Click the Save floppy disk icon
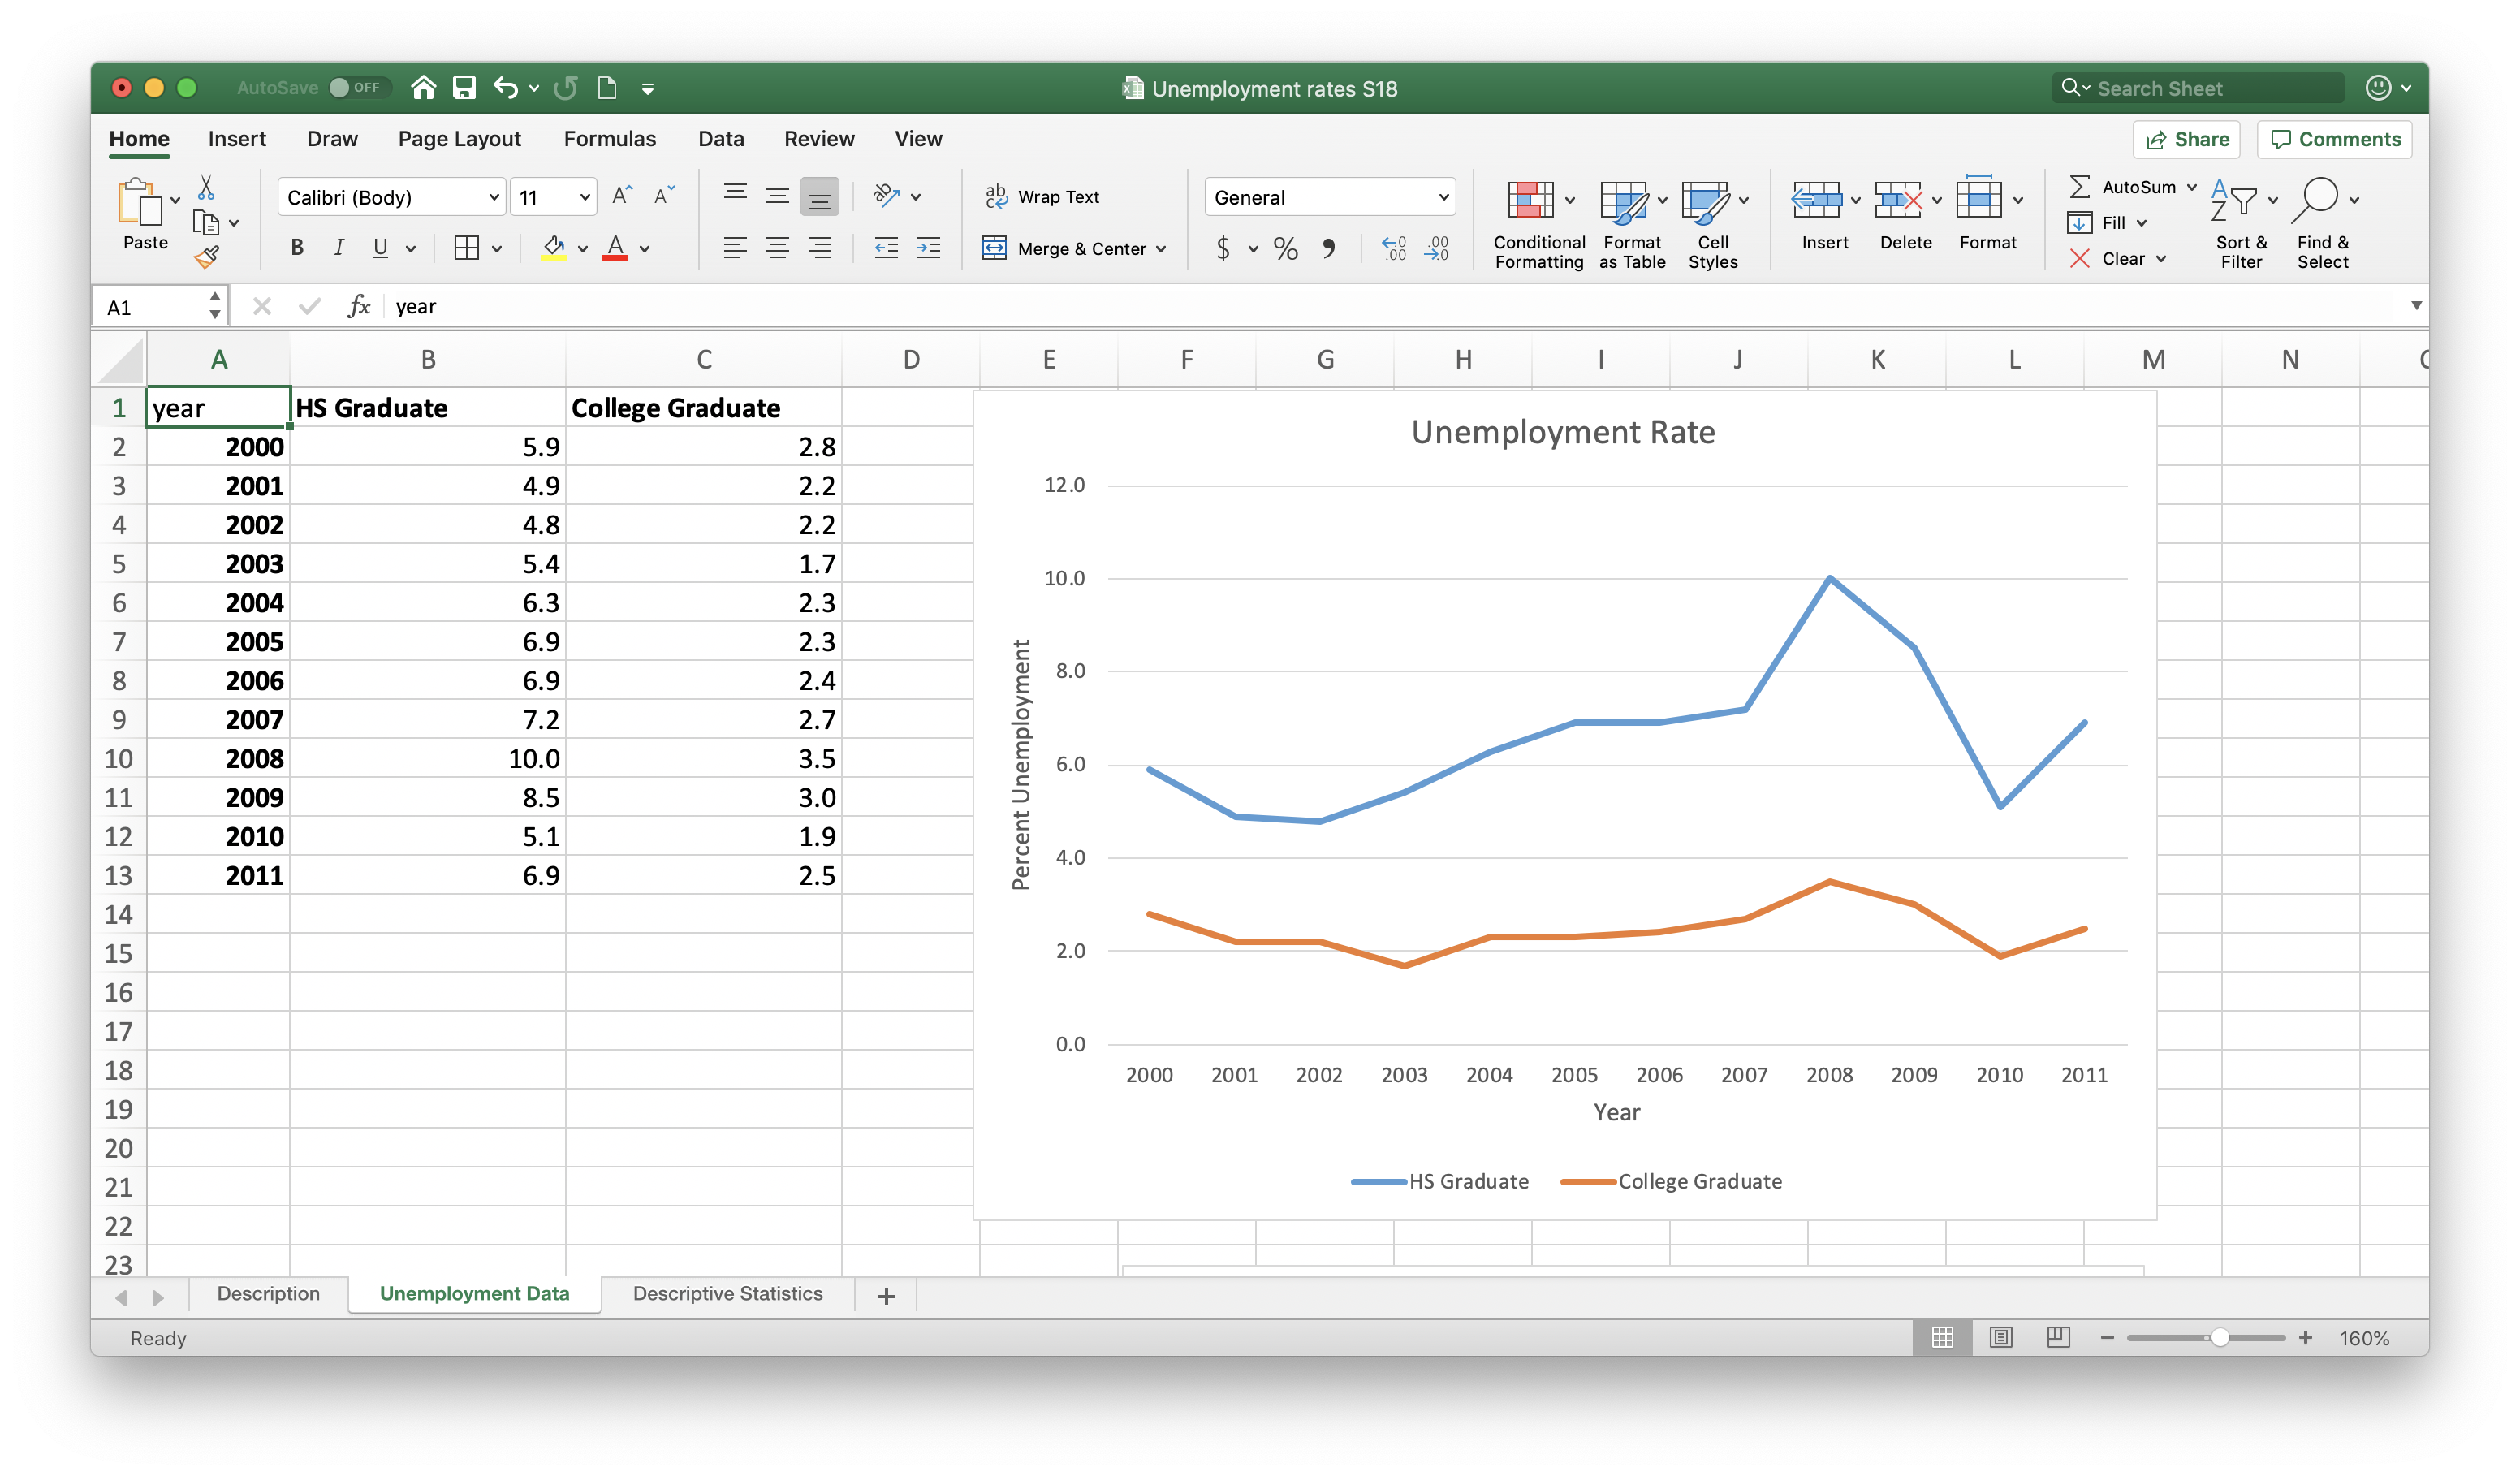 pos(463,88)
